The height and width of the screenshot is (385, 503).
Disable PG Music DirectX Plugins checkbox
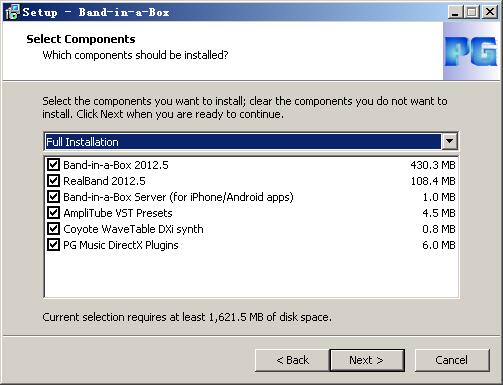tap(53, 245)
